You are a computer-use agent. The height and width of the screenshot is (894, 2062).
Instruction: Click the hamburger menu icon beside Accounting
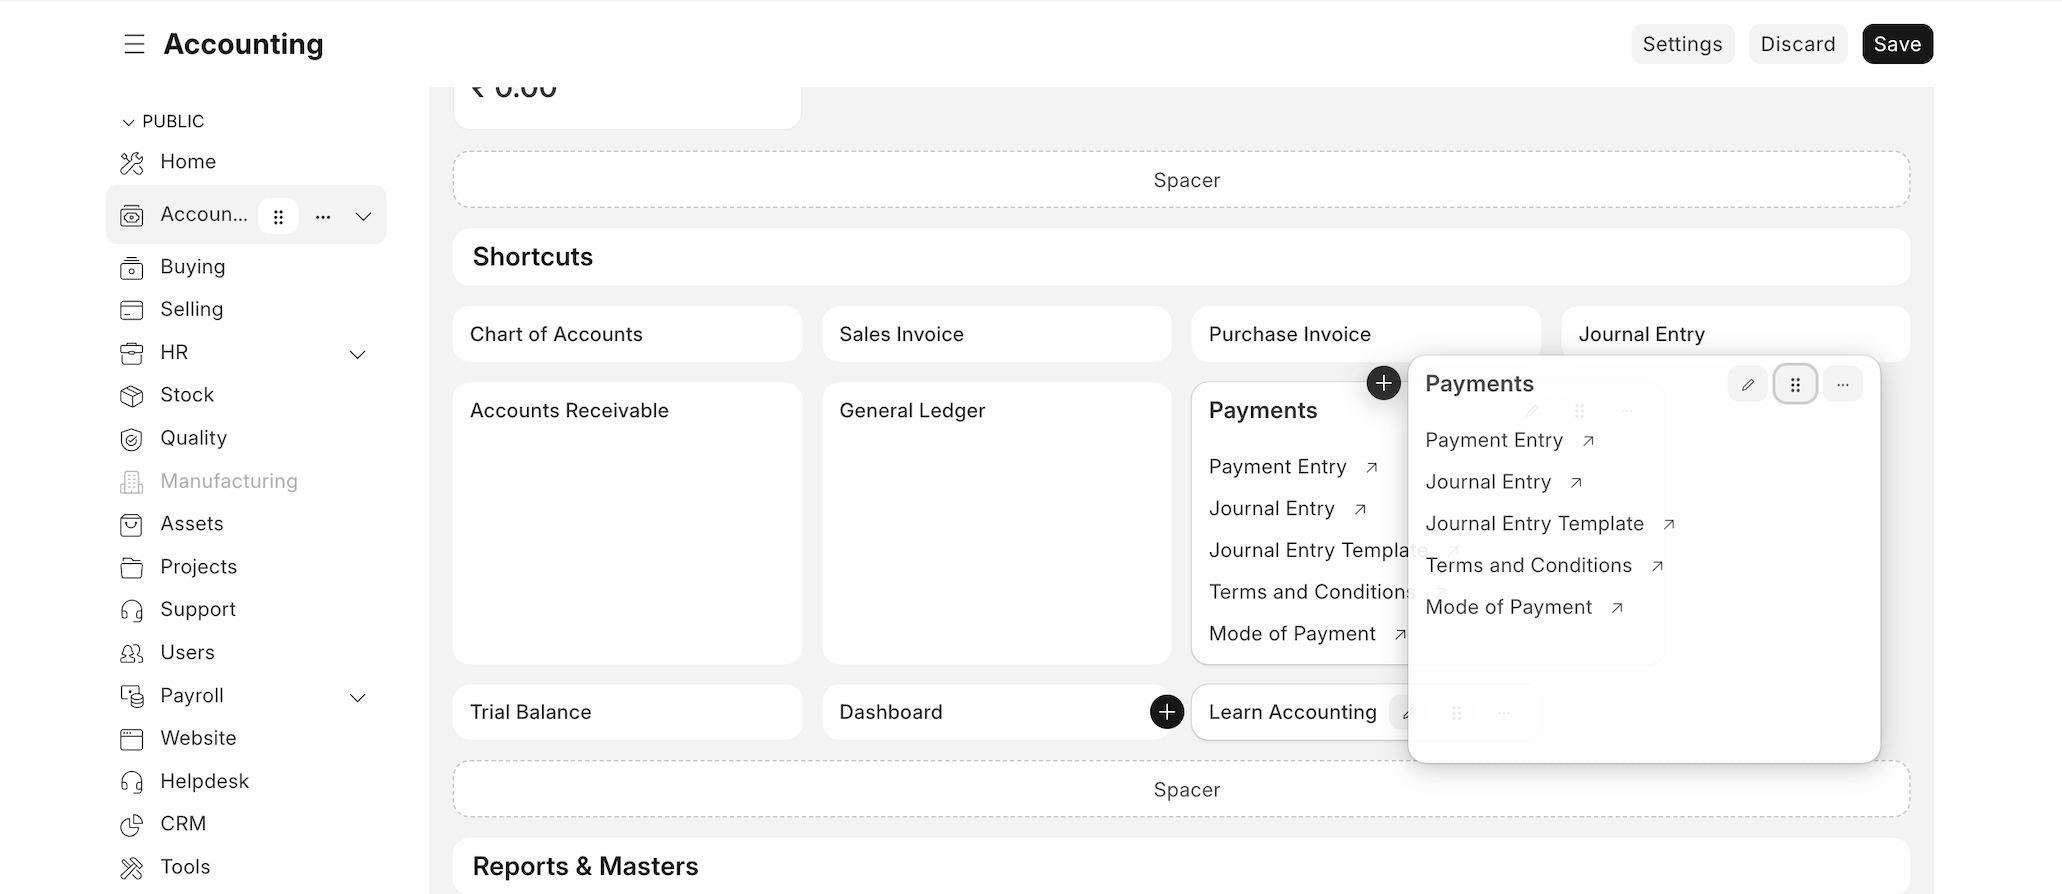134,44
